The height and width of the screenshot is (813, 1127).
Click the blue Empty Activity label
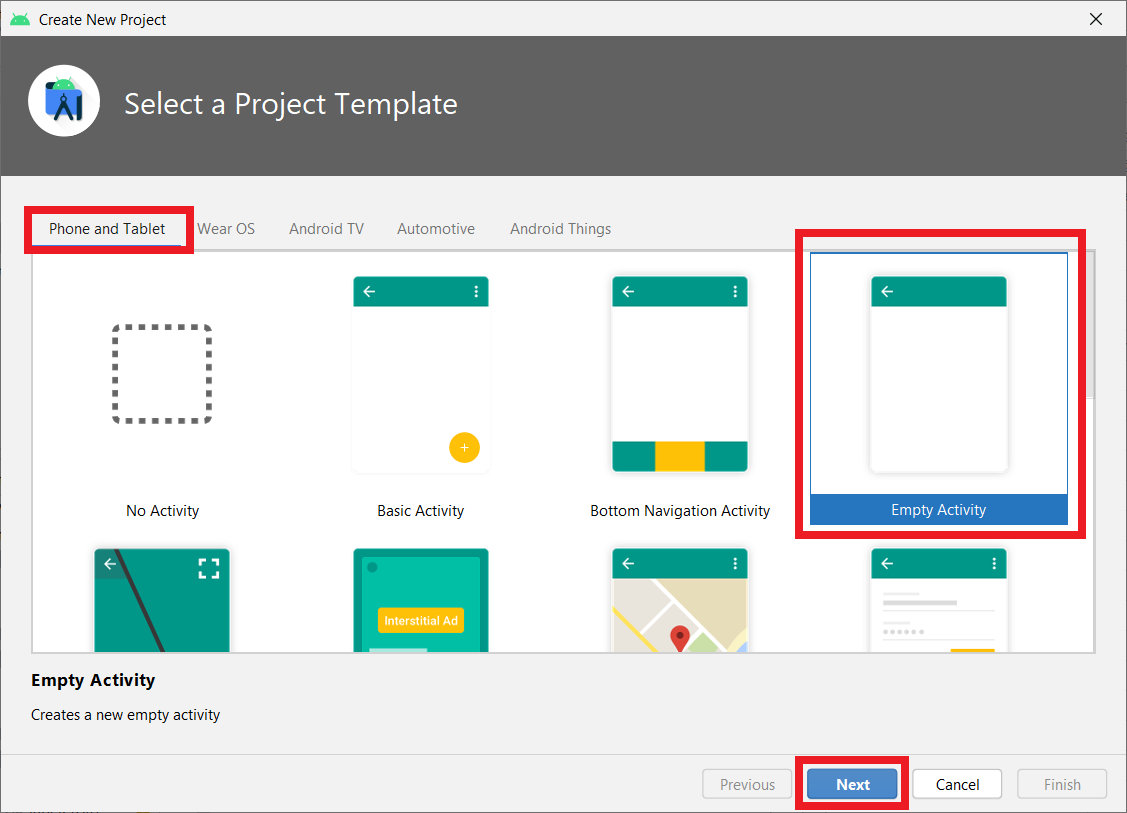coord(939,510)
